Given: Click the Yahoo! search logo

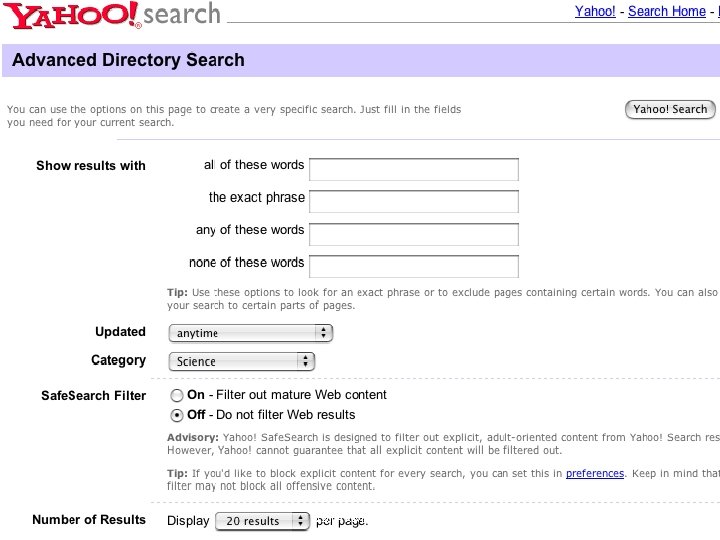Looking at the screenshot, I should click(112, 15).
